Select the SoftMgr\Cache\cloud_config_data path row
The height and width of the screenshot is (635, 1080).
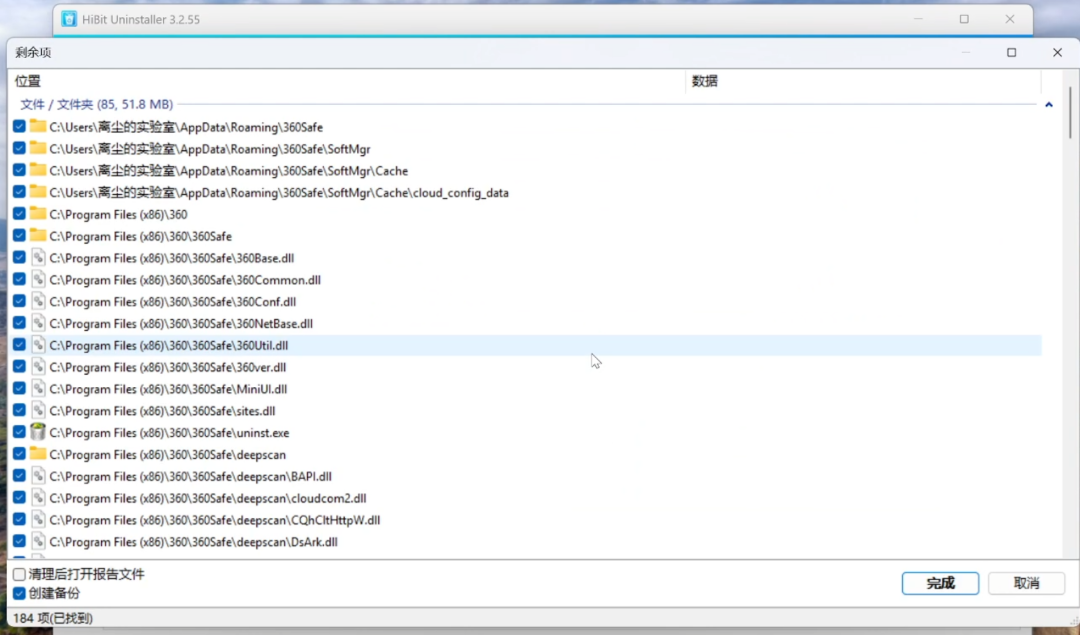[526, 192]
